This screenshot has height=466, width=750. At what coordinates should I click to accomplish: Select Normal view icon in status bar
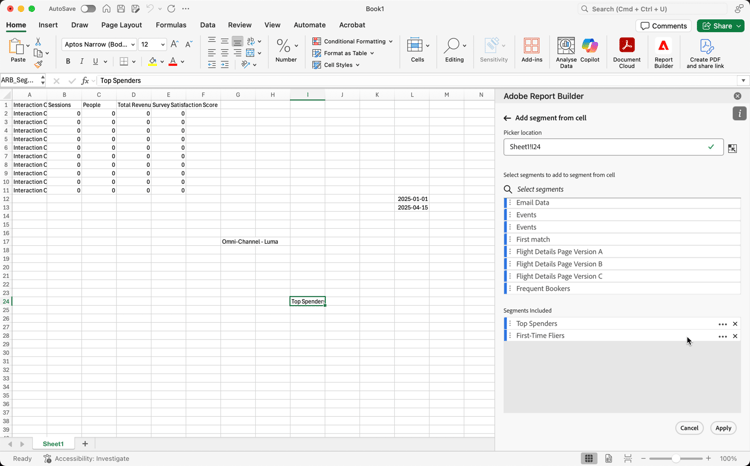589,458
